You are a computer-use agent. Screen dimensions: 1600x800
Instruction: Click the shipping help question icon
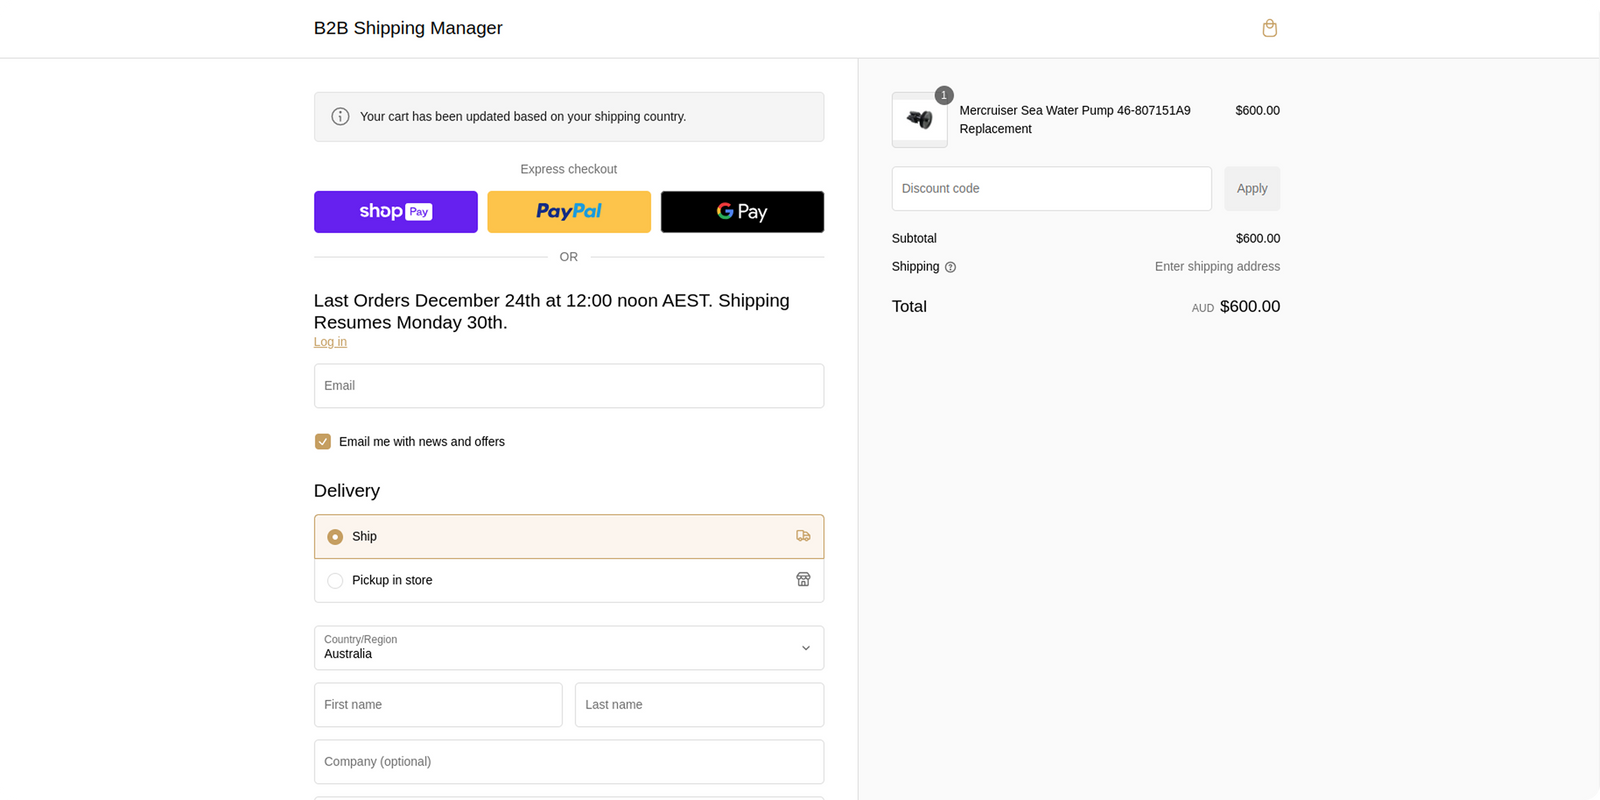point(950,267)
